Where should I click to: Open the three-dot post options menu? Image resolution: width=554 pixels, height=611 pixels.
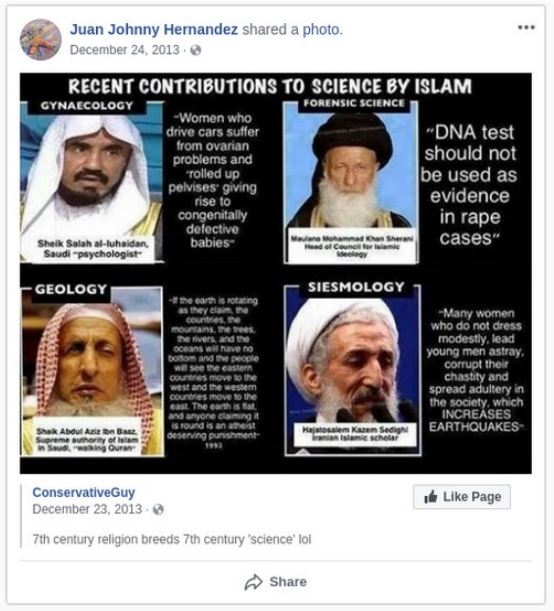click(526, 27)
